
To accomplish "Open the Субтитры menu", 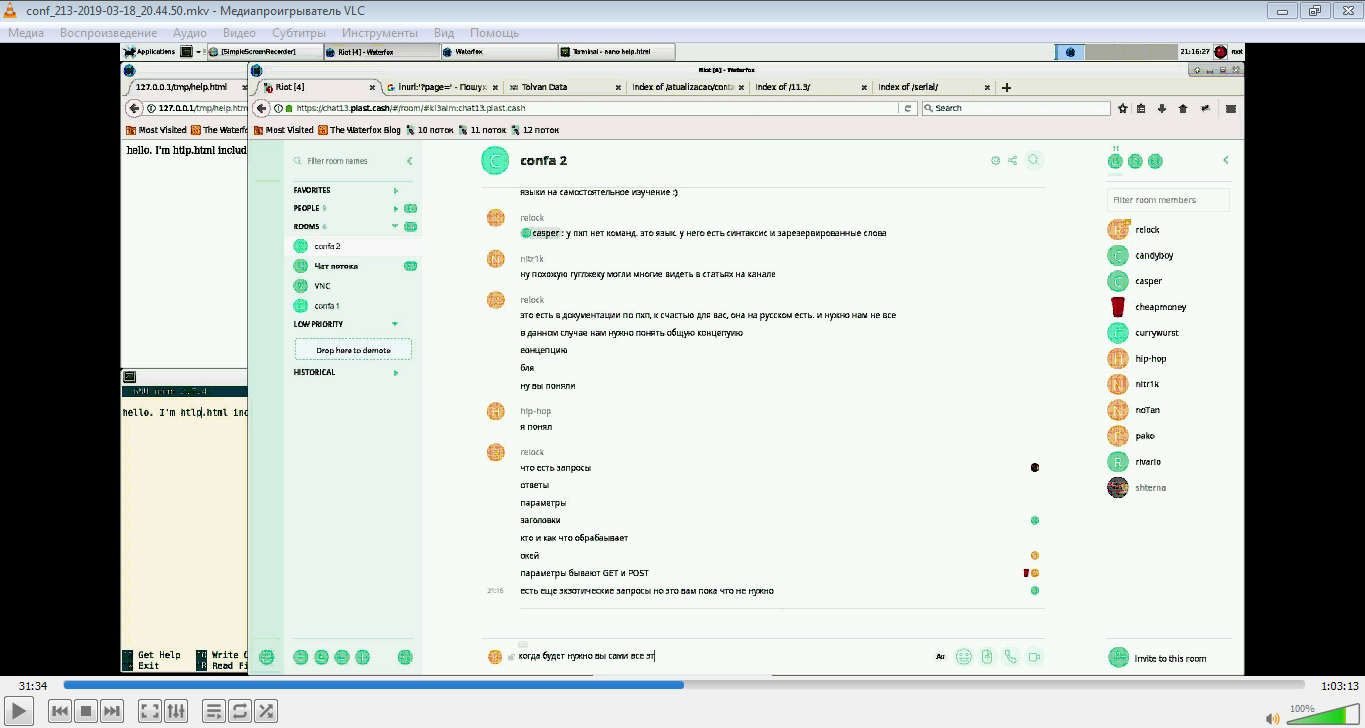I will [x=299, y=33].
